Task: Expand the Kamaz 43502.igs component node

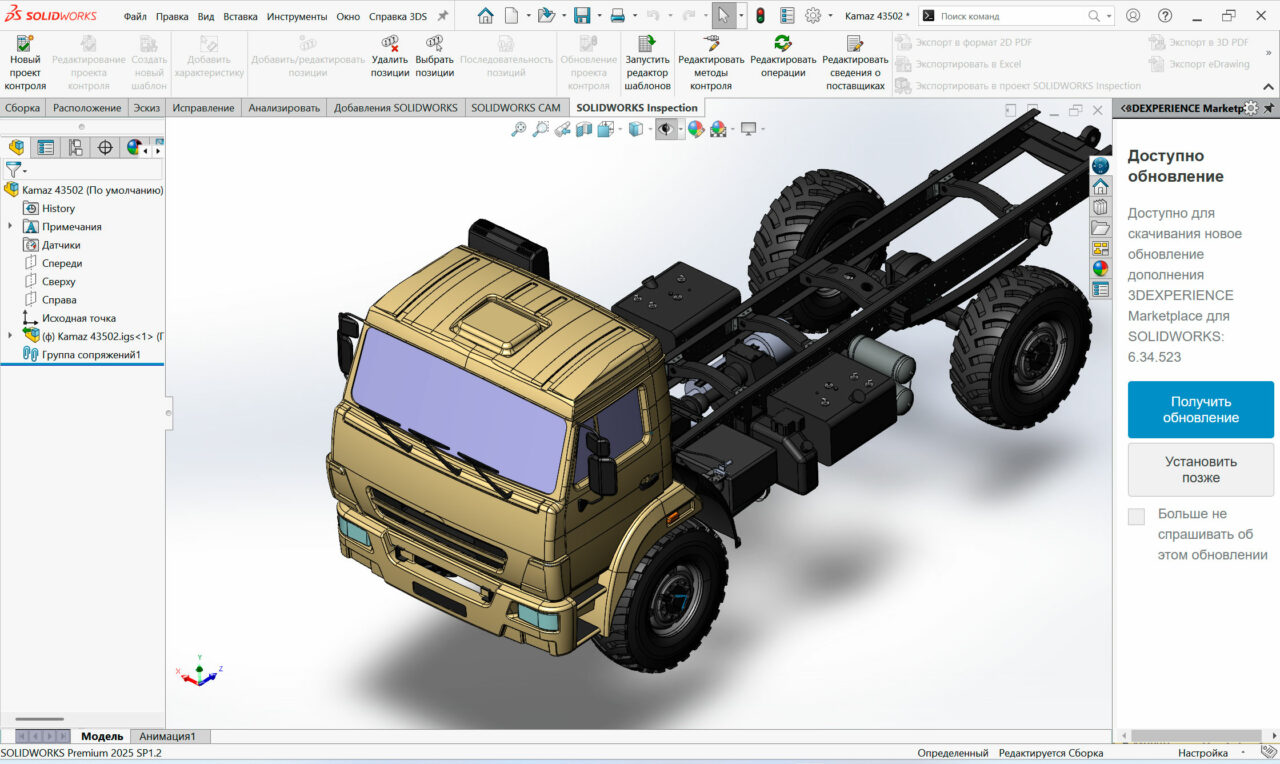Action: pos(10,336)
